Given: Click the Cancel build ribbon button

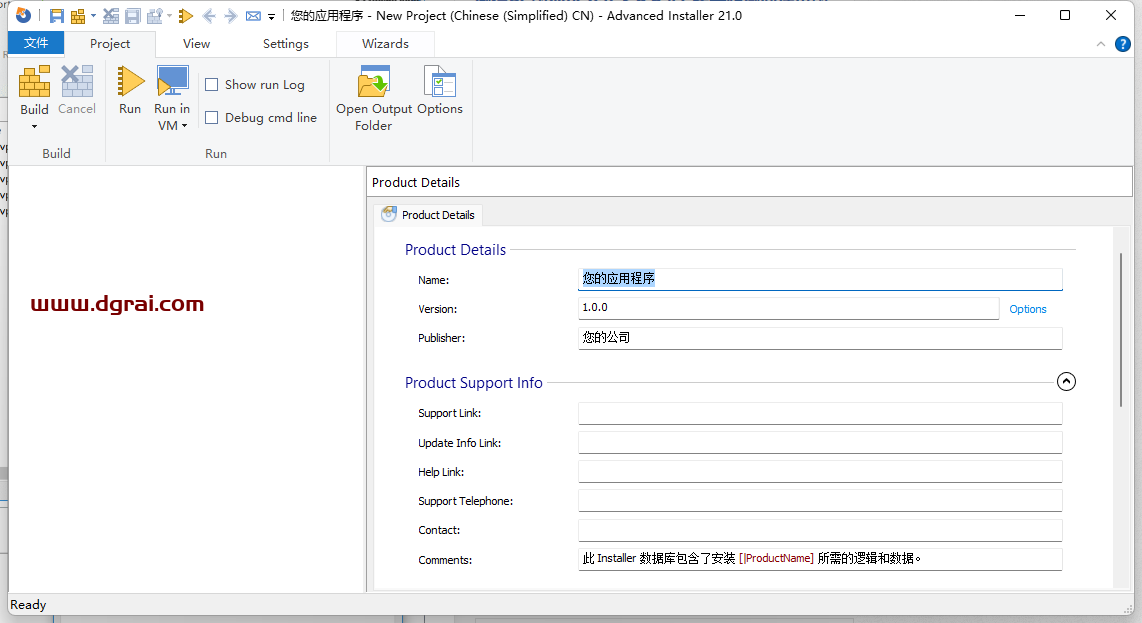Looking at the screenshot, I should 76,90.
